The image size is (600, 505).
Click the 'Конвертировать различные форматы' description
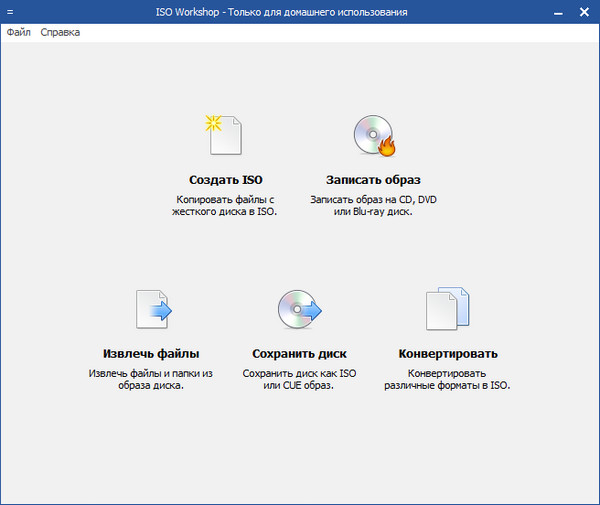tap(447, 379)
